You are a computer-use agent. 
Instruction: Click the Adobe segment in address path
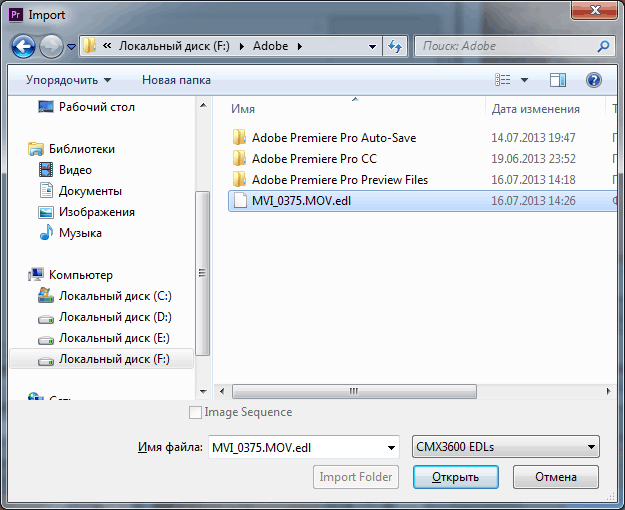tap(270, 46)
